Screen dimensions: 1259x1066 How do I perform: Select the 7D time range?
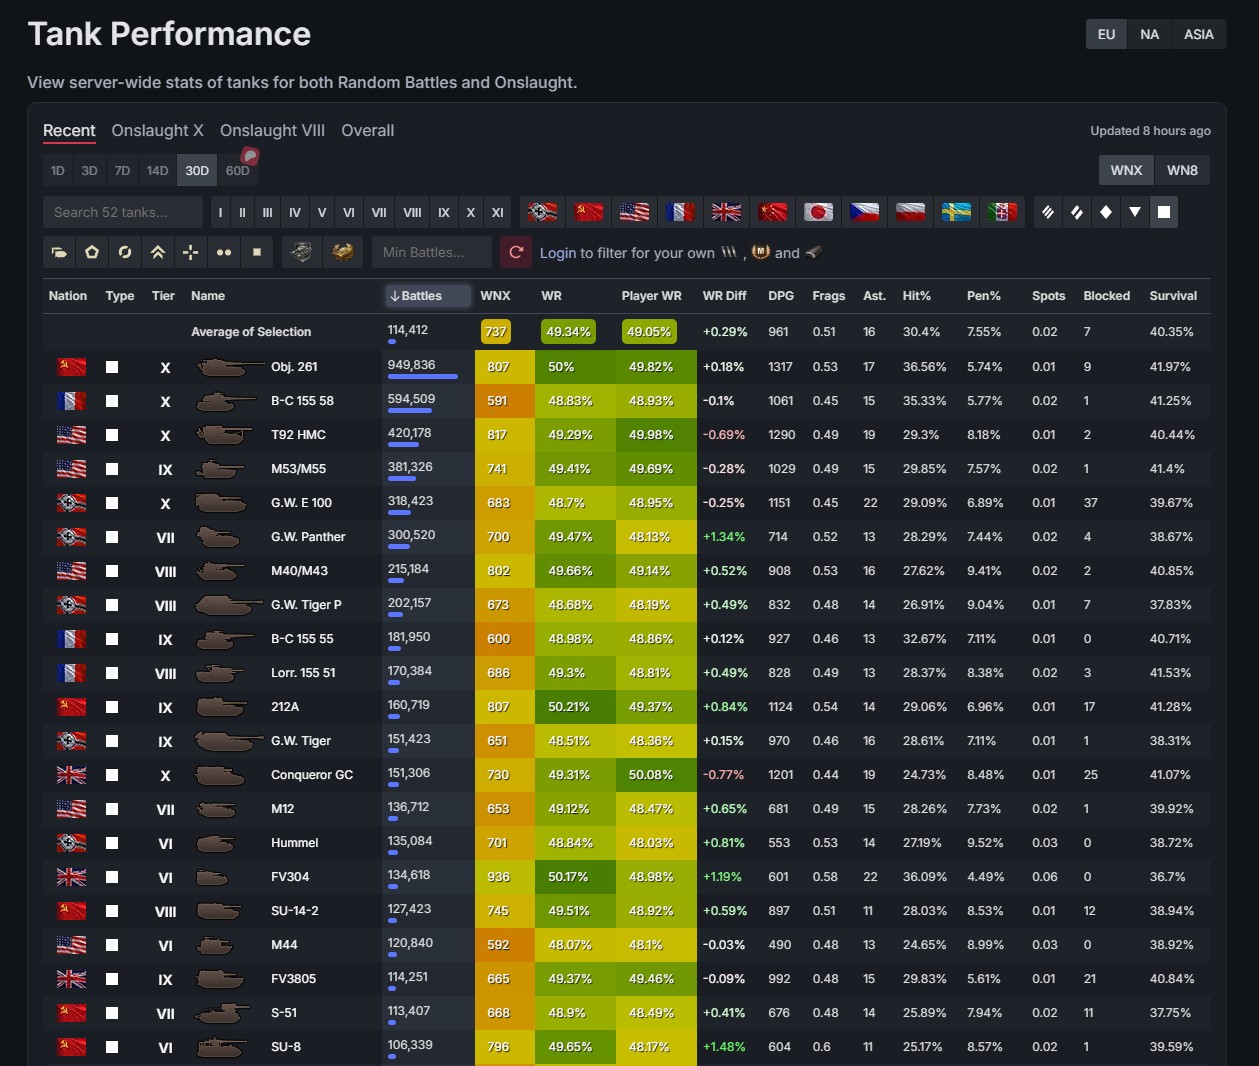click(x=122, y=171)
